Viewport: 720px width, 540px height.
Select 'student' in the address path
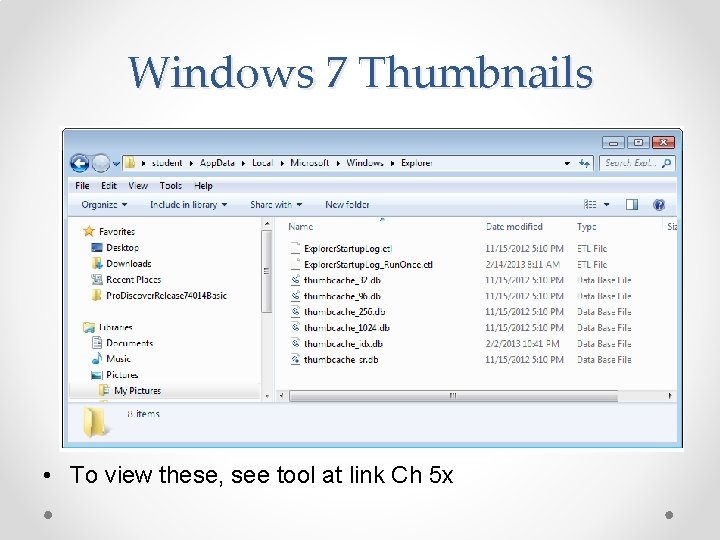pyautogui.click(x=167, y=163)
